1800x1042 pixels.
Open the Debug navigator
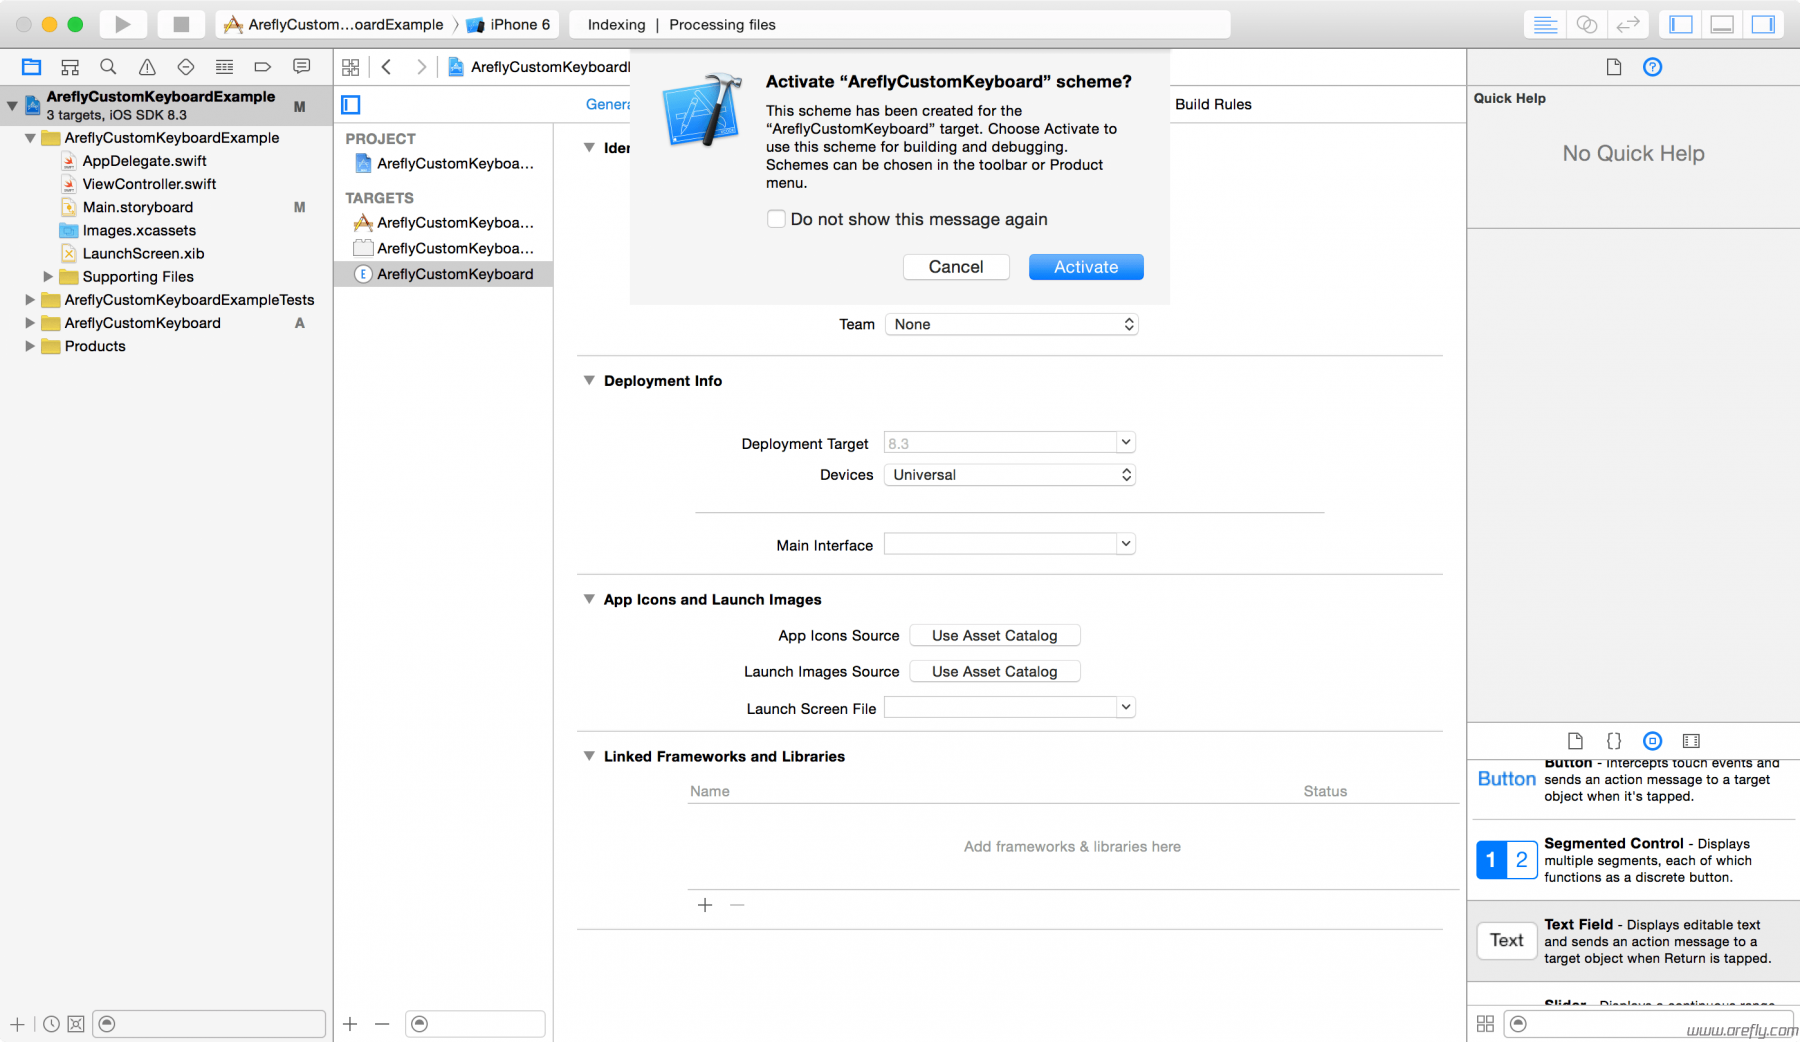pyautogui.click(x=224, y=67)
